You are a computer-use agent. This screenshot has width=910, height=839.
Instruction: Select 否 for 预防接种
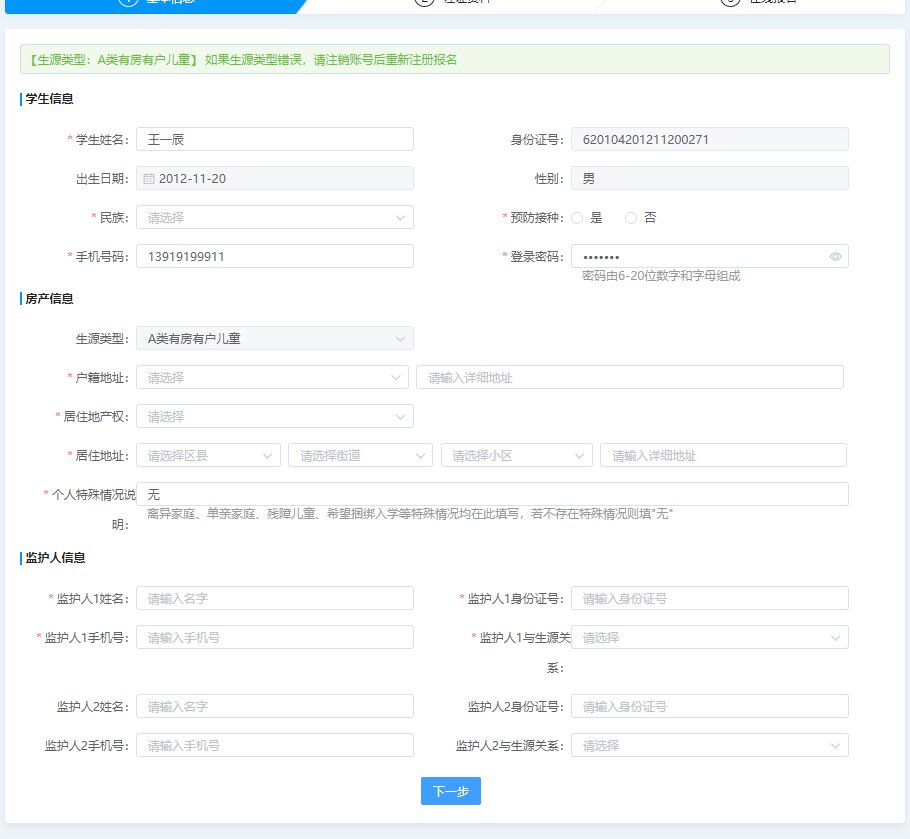[631, 218]
